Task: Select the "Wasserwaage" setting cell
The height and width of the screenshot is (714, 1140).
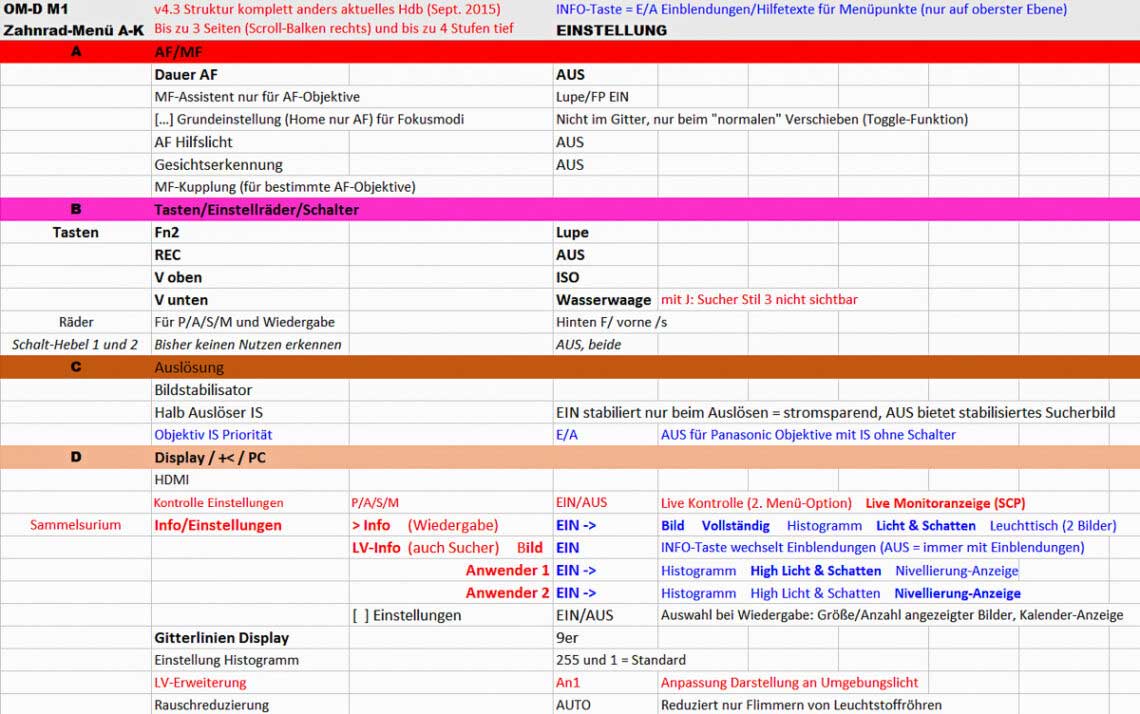Action: (603, 300)
